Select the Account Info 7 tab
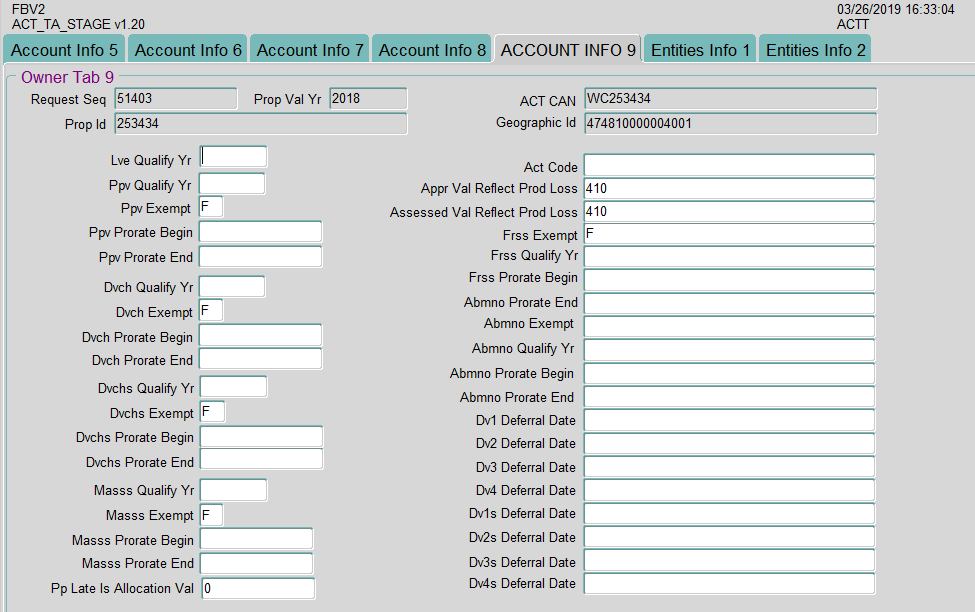This screenshot has width=975, height=612. point(310,50)
